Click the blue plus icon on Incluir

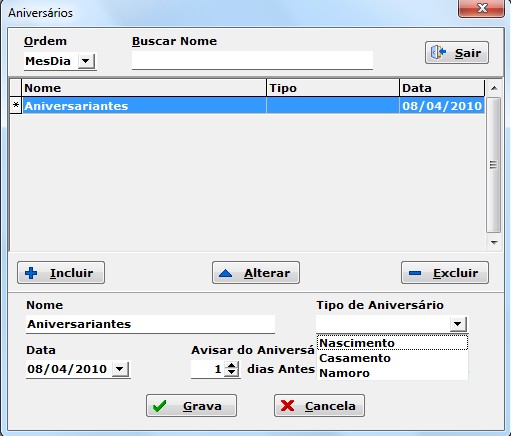pos(31,273)
